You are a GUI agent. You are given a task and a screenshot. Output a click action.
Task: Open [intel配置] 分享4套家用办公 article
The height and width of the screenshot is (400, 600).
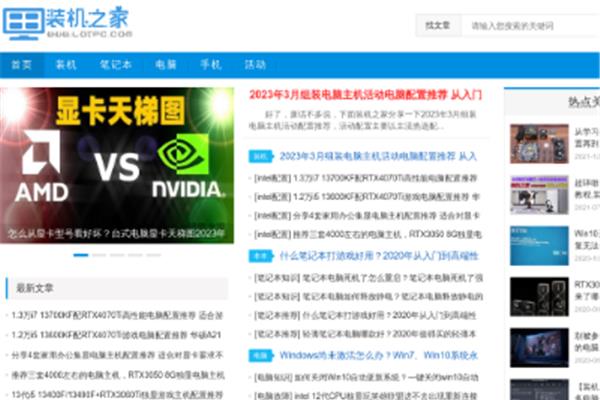[x=367, y=216]
